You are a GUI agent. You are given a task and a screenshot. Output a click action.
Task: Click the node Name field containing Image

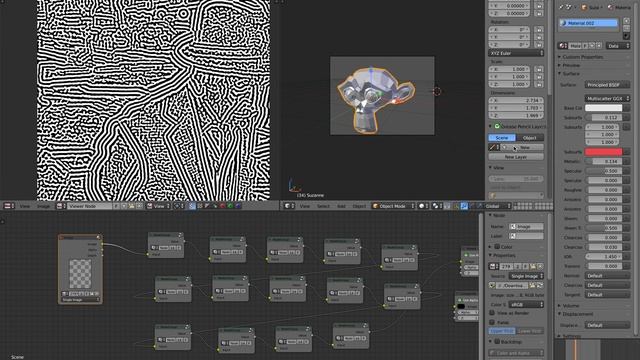(526, 227)
